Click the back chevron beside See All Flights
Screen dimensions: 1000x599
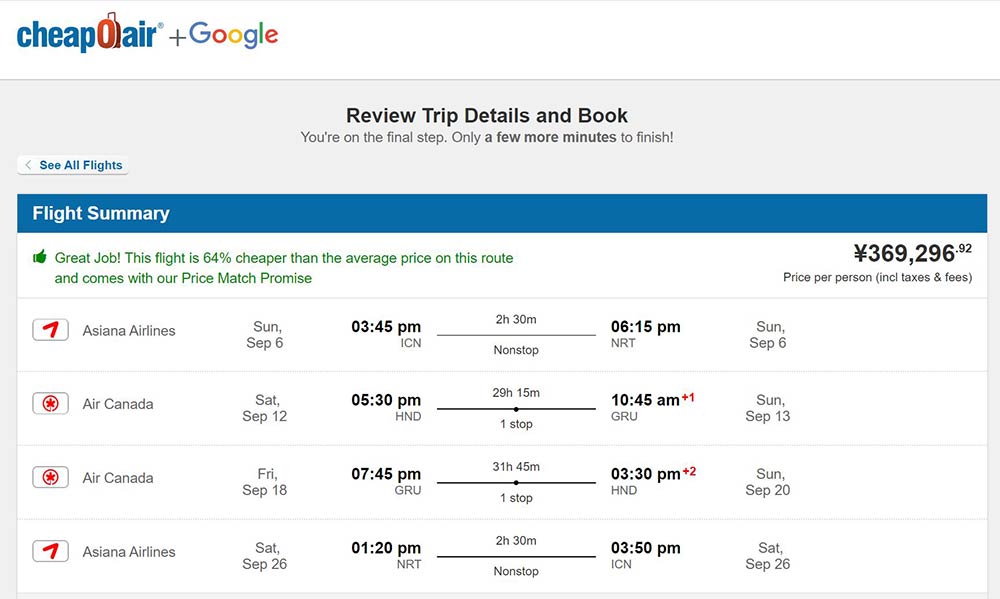click(x=28, y=165)
